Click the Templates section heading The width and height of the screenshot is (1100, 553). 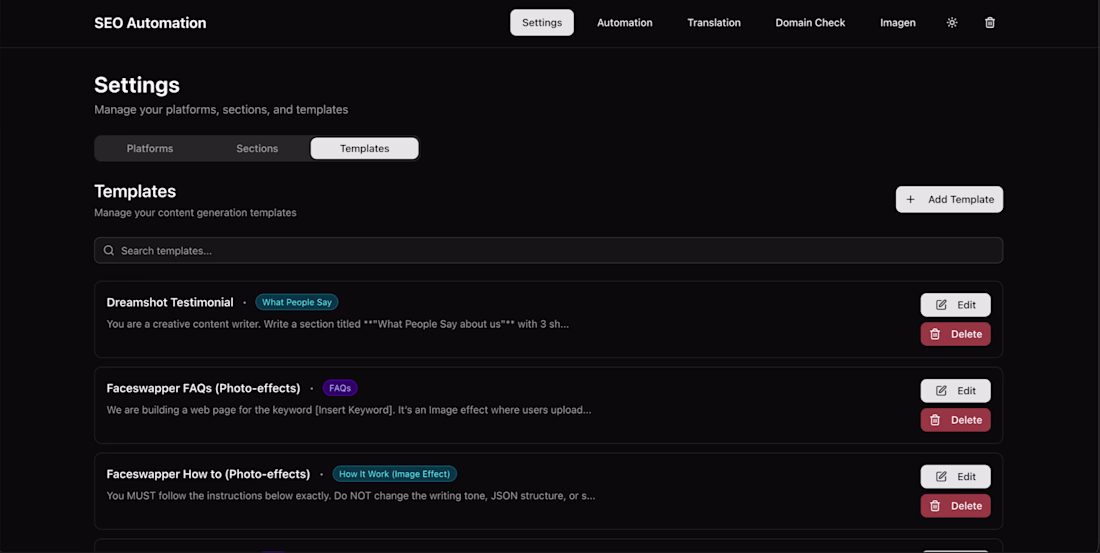tap(135, 191)
